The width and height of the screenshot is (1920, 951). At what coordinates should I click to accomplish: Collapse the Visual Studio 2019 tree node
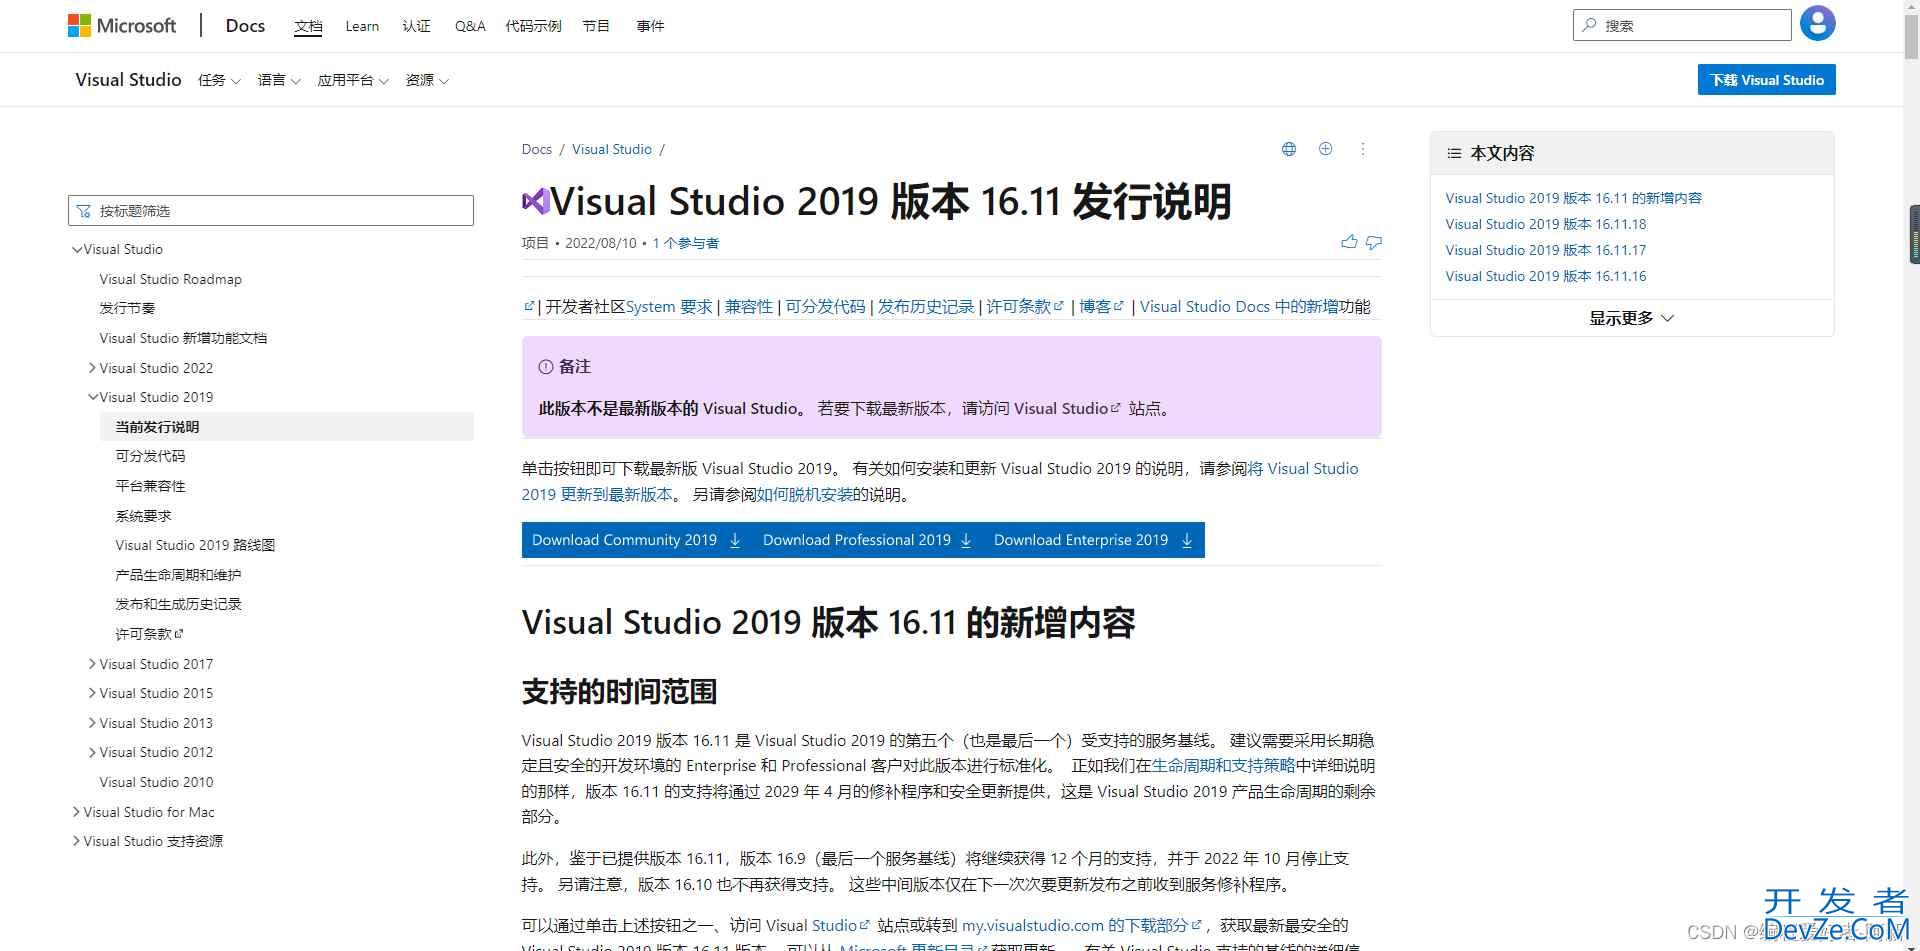tap(92, 397)
